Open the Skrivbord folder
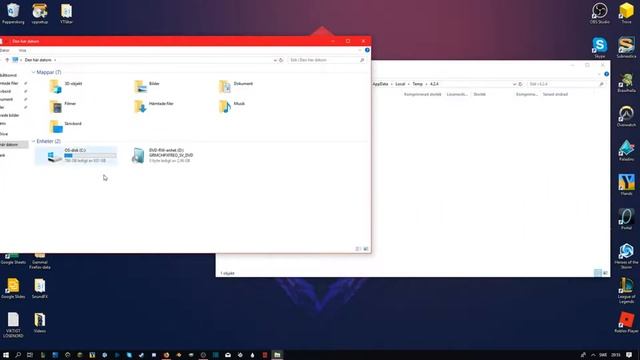 [65, 126]
